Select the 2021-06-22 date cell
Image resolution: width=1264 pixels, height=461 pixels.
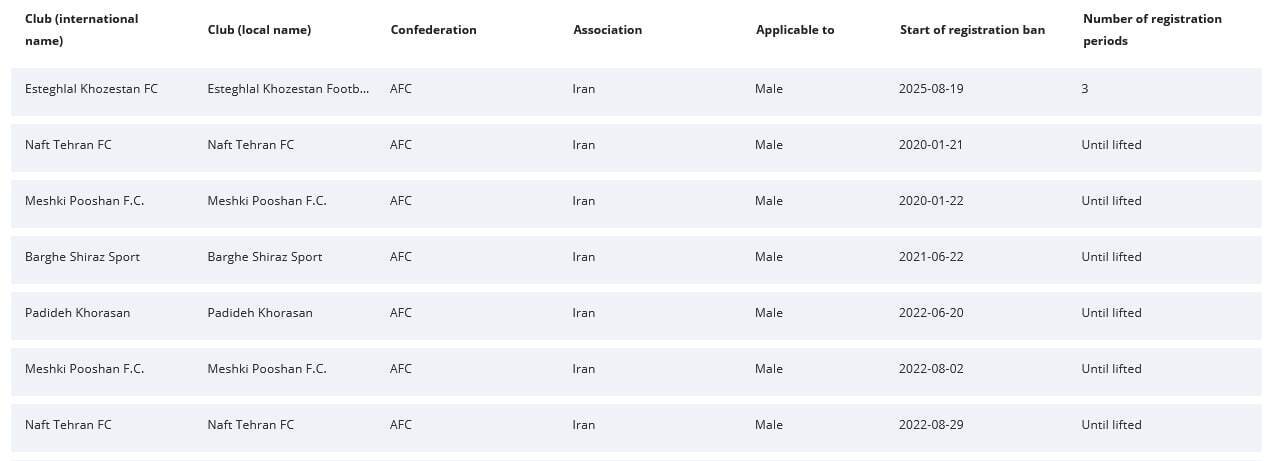pos(931,257)
